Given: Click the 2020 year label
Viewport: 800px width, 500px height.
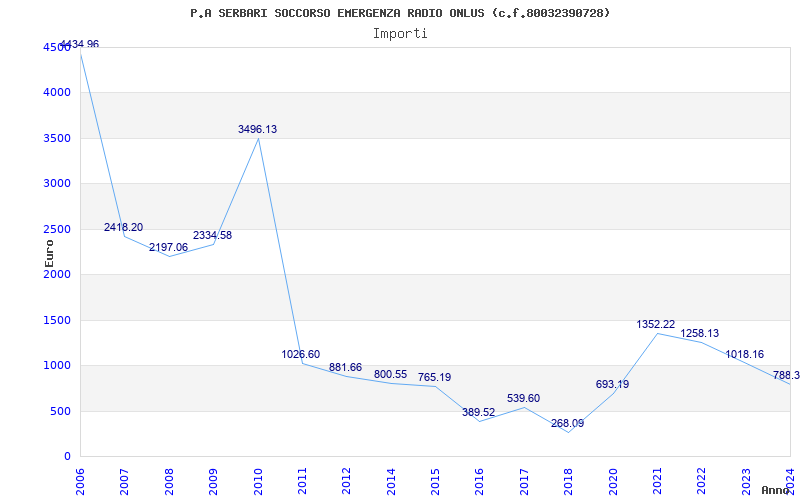Looking at the screenshot, I should [x=613, y=481].
